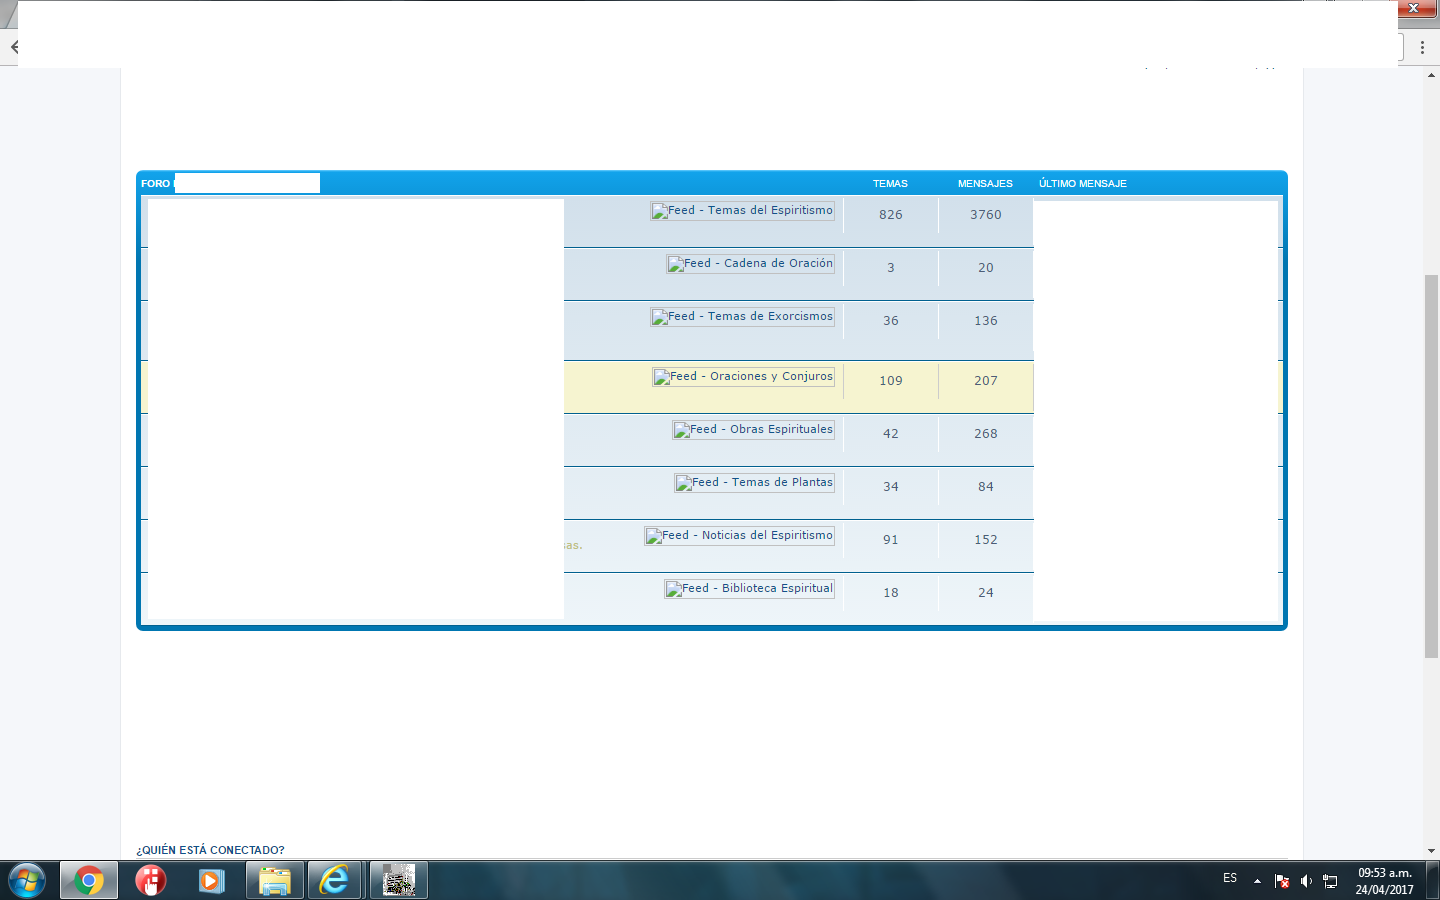This screenshot has width=1440, height=900.
Task: Select the Feed - Obras Espirituales icon
Action: click(753, 430)
